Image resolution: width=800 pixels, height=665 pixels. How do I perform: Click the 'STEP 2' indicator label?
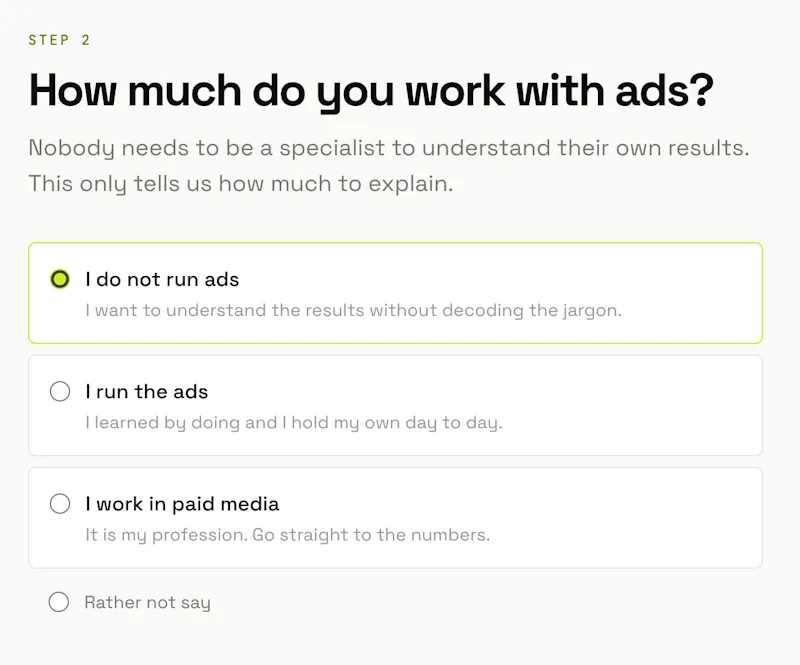(59, 40)
